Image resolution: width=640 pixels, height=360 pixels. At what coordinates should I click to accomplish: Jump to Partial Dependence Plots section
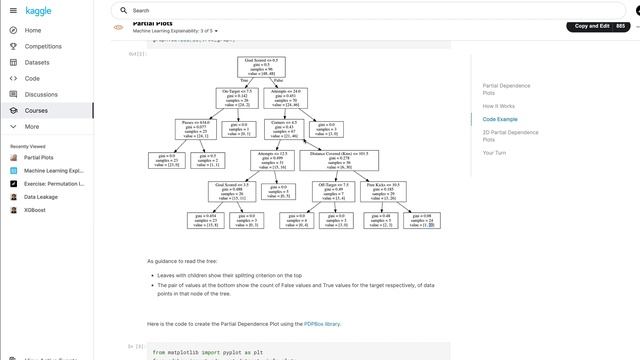click(506, 89)
